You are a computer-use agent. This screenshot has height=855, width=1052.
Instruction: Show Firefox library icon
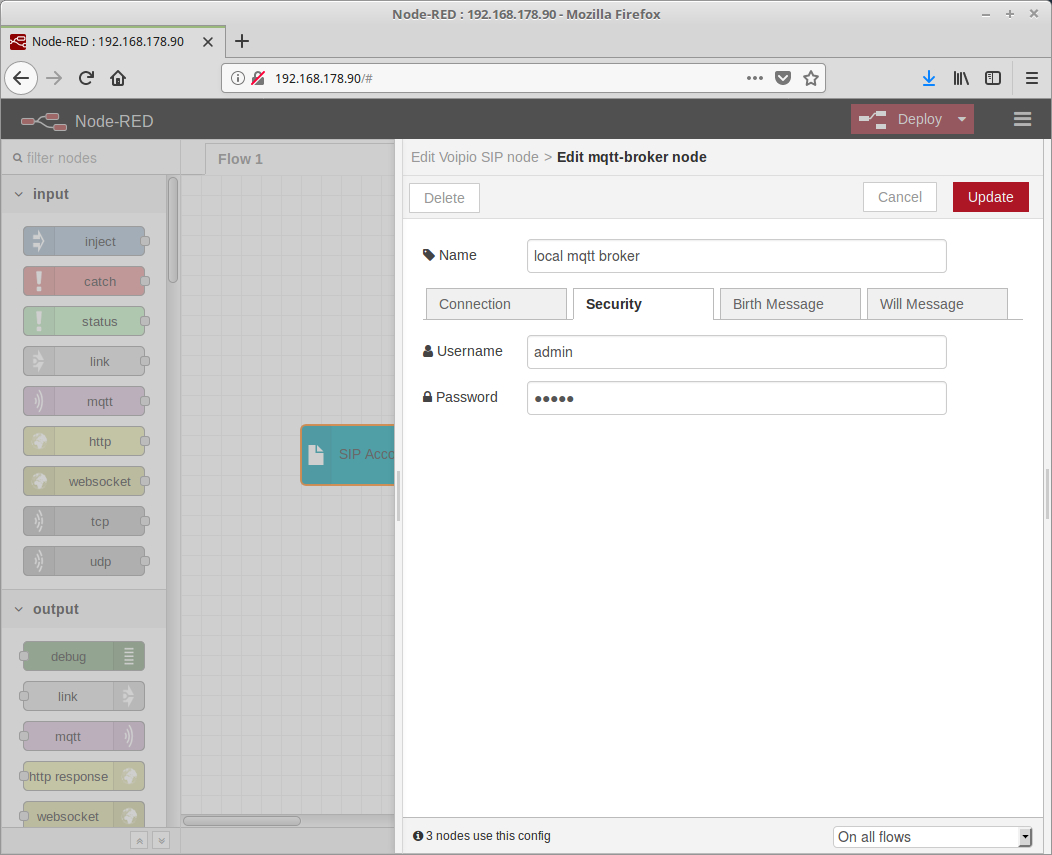pos(961,78)
